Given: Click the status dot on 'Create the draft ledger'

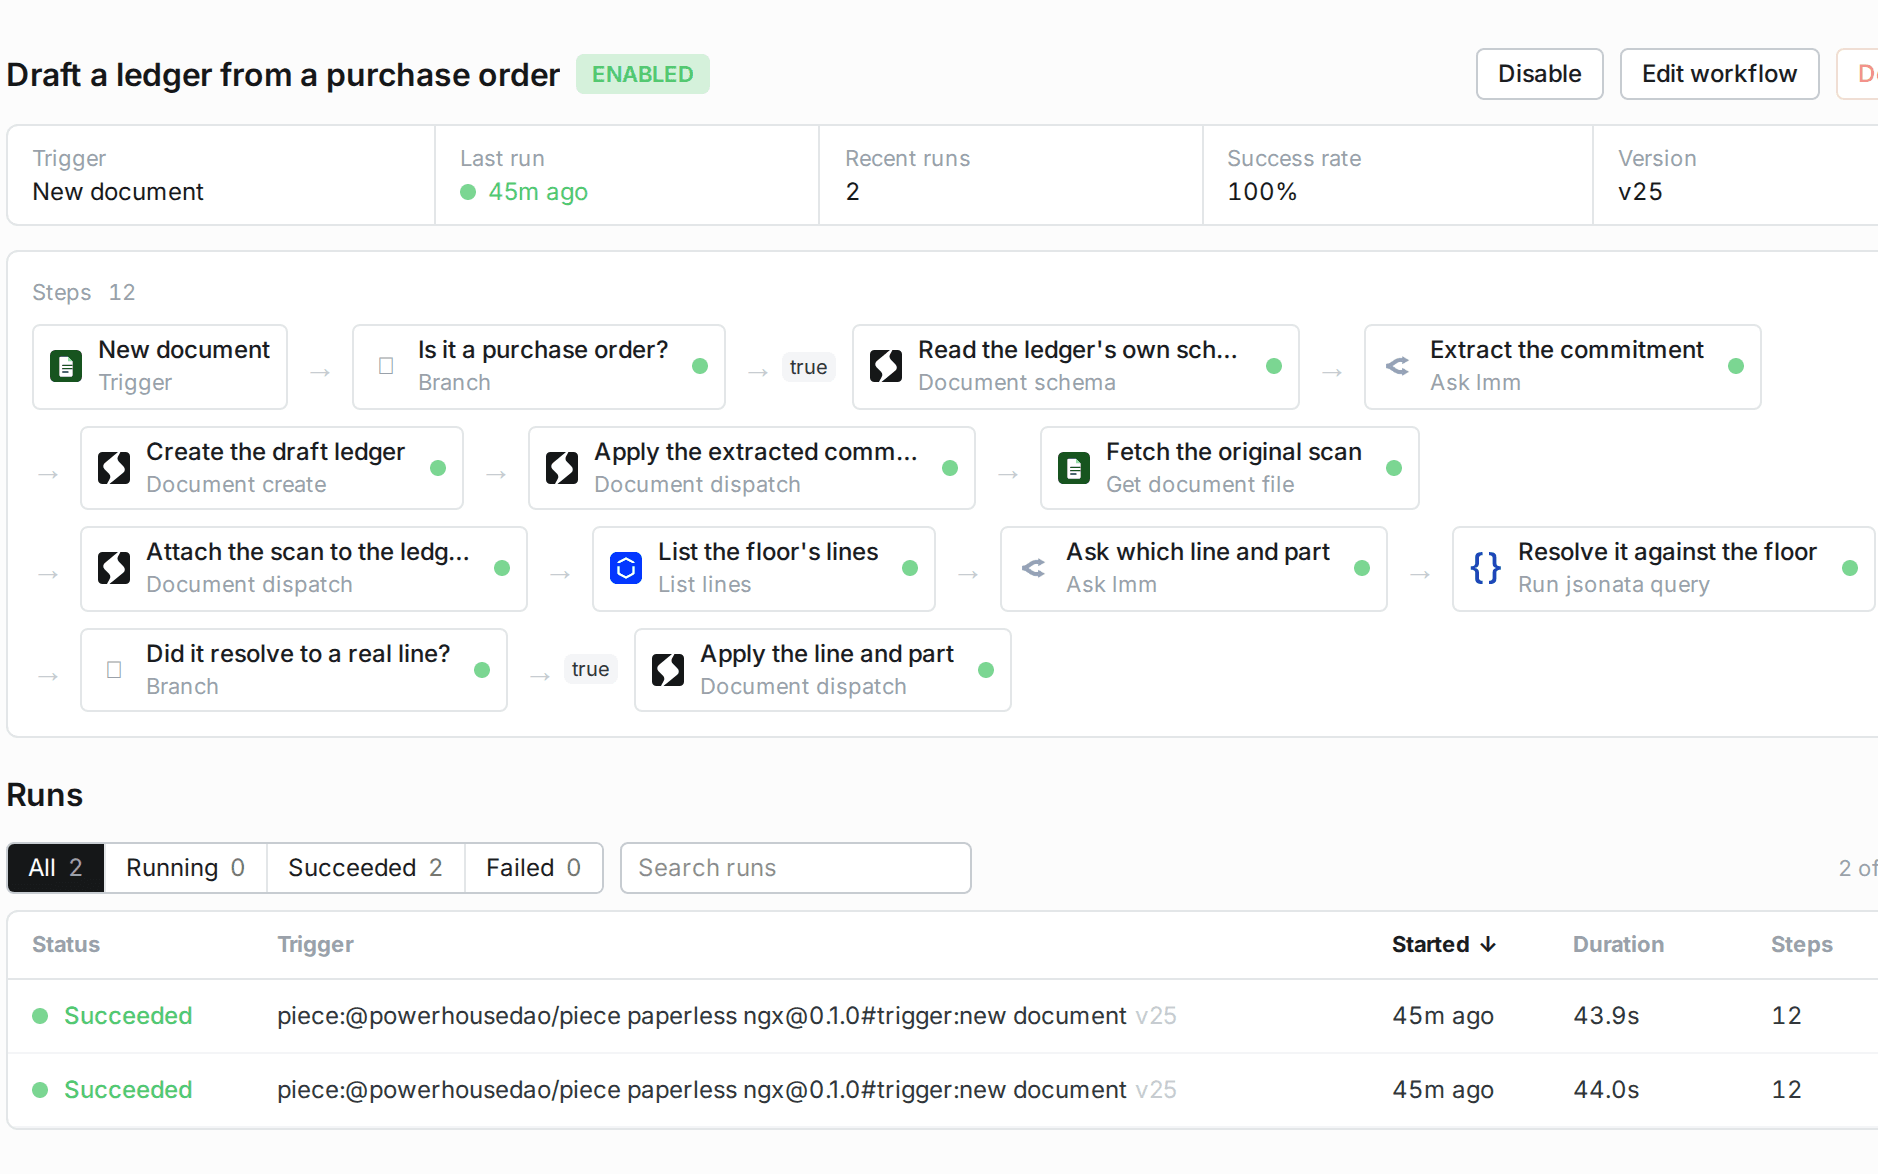Looking at the screenshot, I should click(x=438, y=468).
